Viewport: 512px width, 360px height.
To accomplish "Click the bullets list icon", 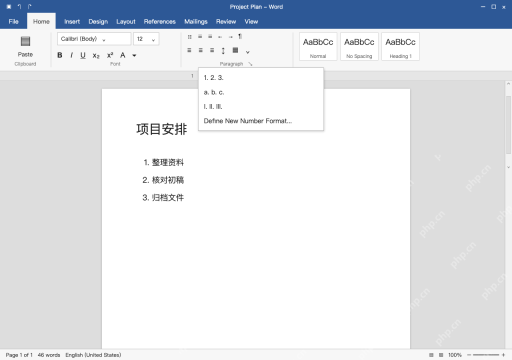I will click(x=189, y=37).
